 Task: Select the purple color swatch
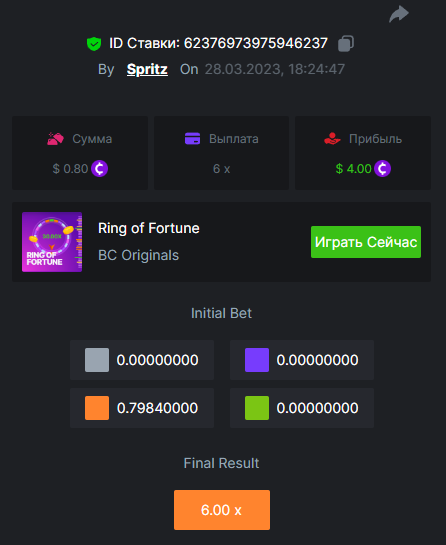pyautogui.click(x=257, y=360)
